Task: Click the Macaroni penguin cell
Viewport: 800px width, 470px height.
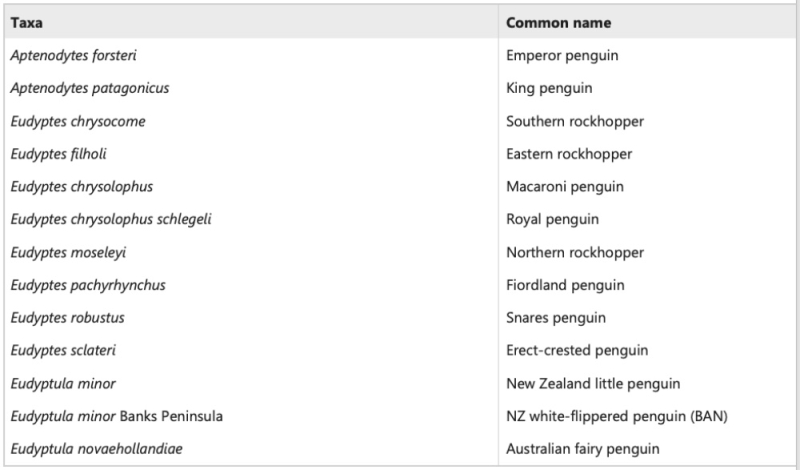Action: [565, 187]
